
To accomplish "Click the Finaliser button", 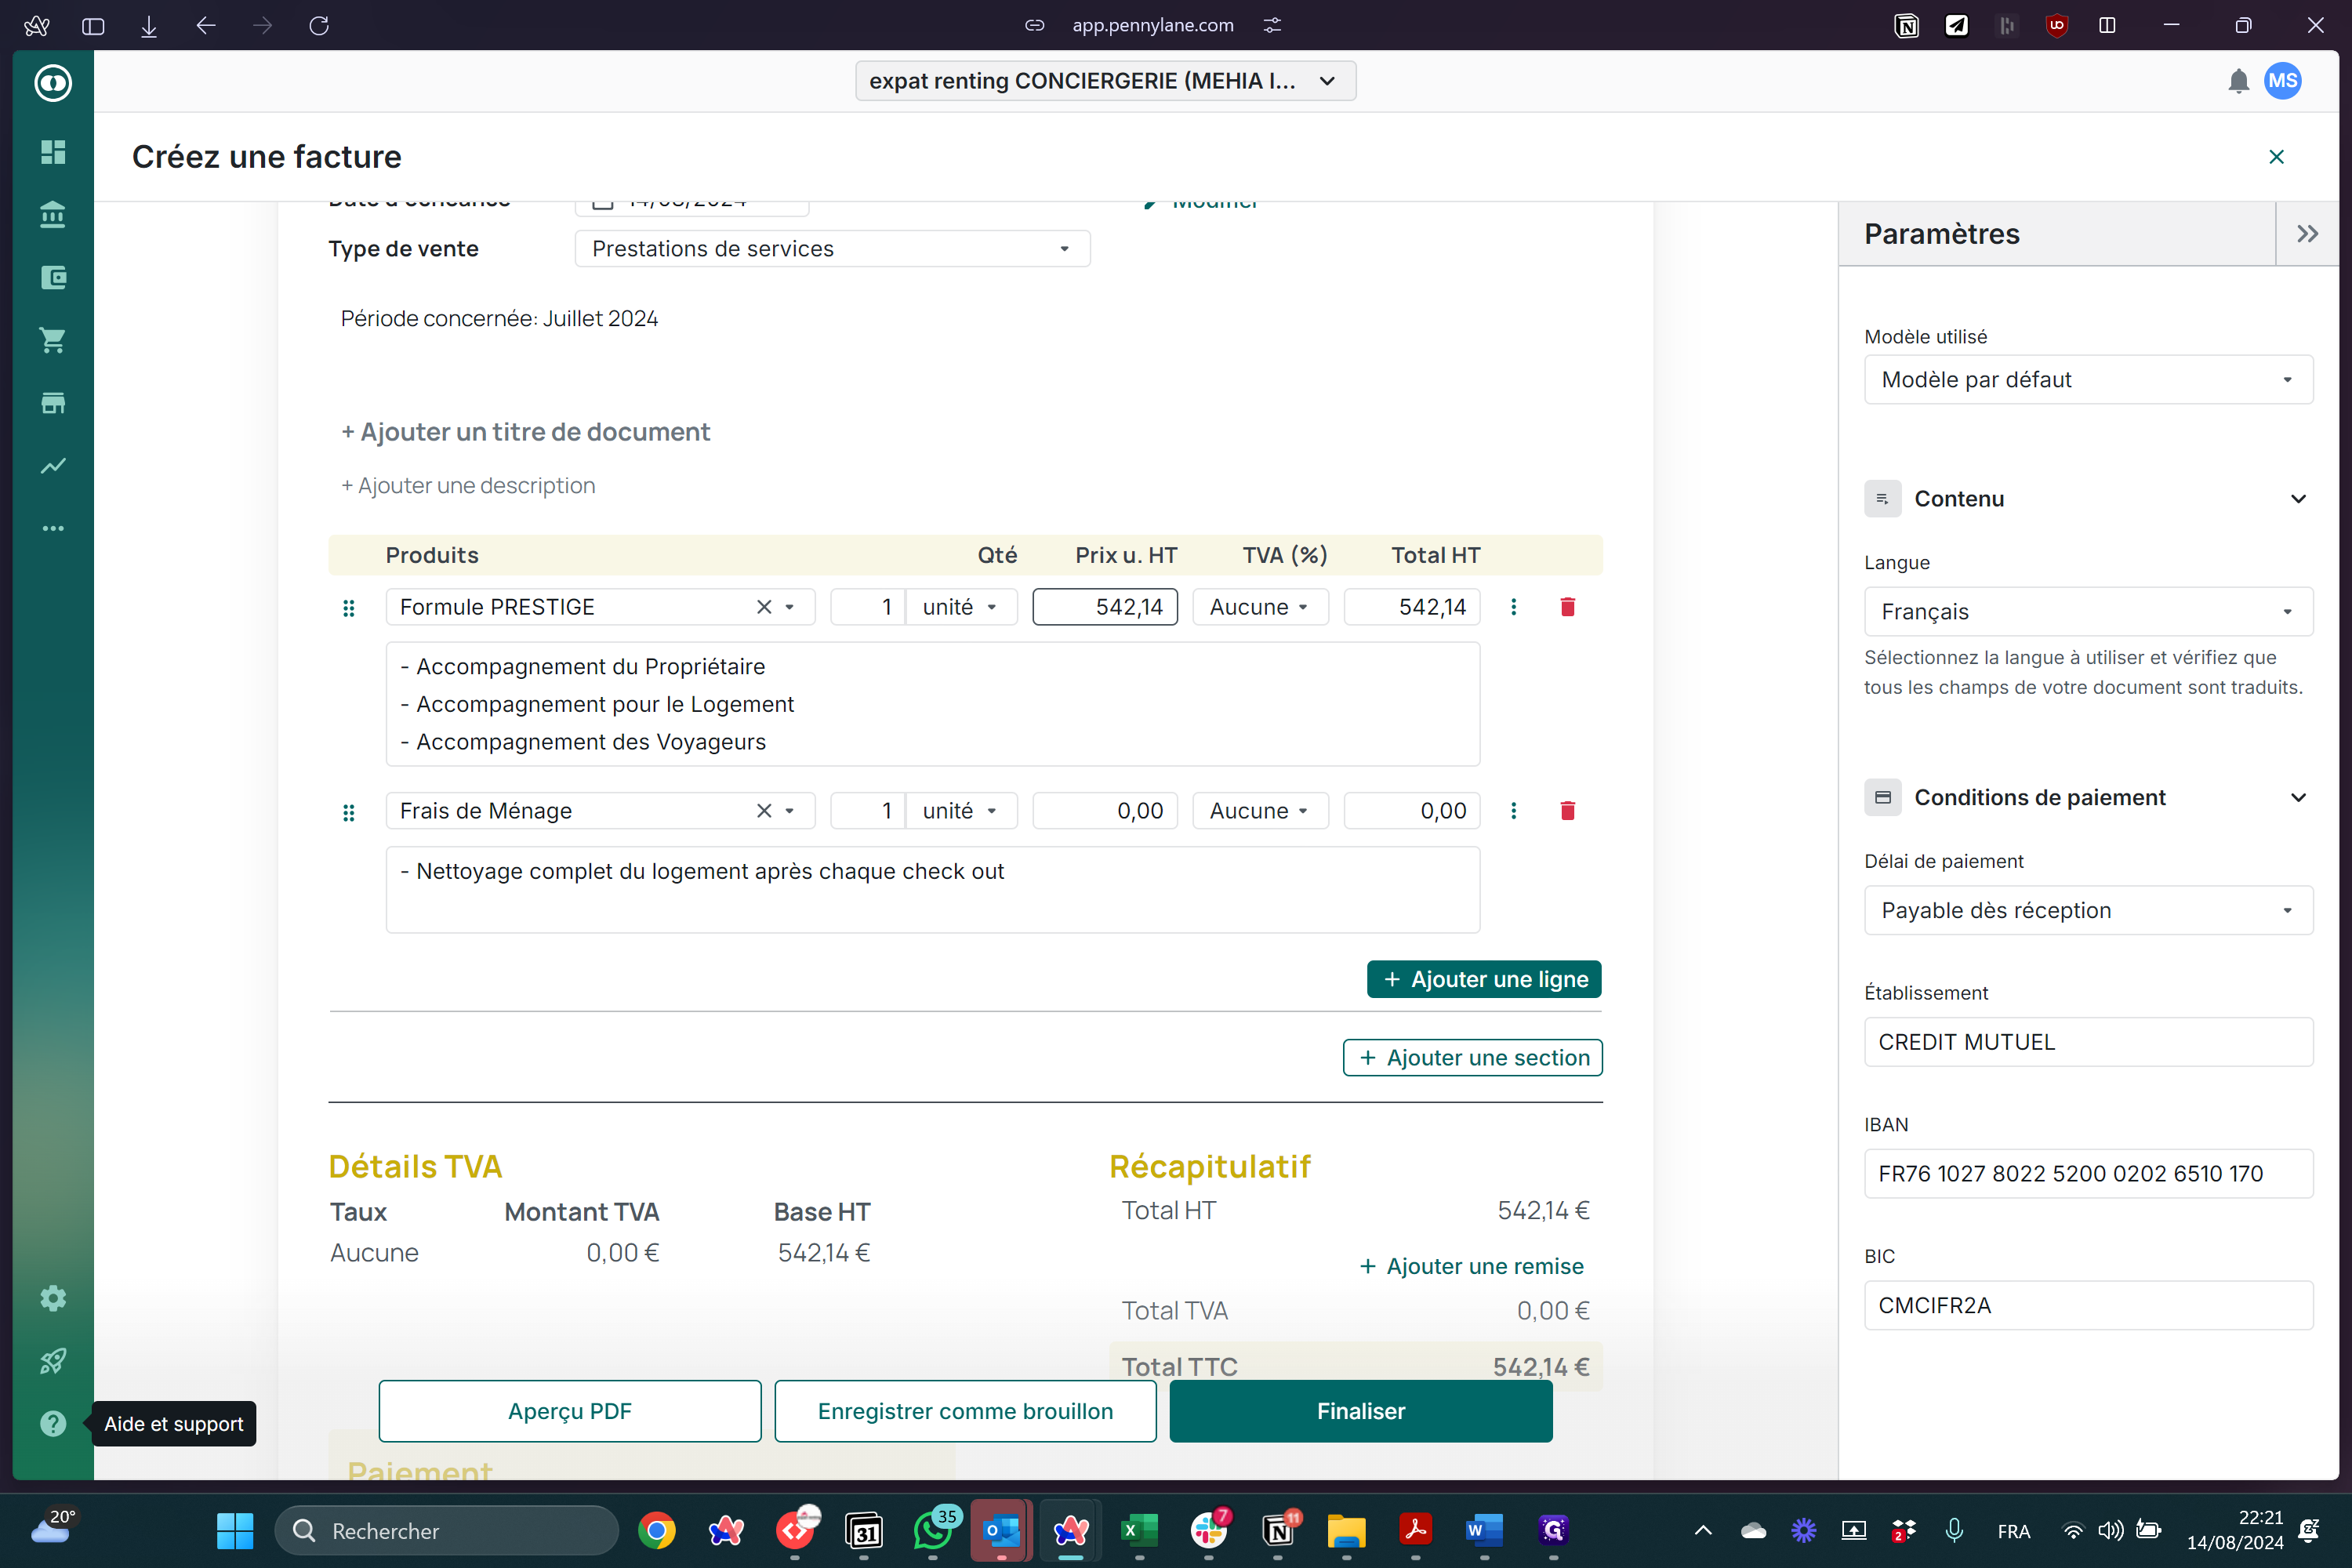I will [x=1361, y=1411].
